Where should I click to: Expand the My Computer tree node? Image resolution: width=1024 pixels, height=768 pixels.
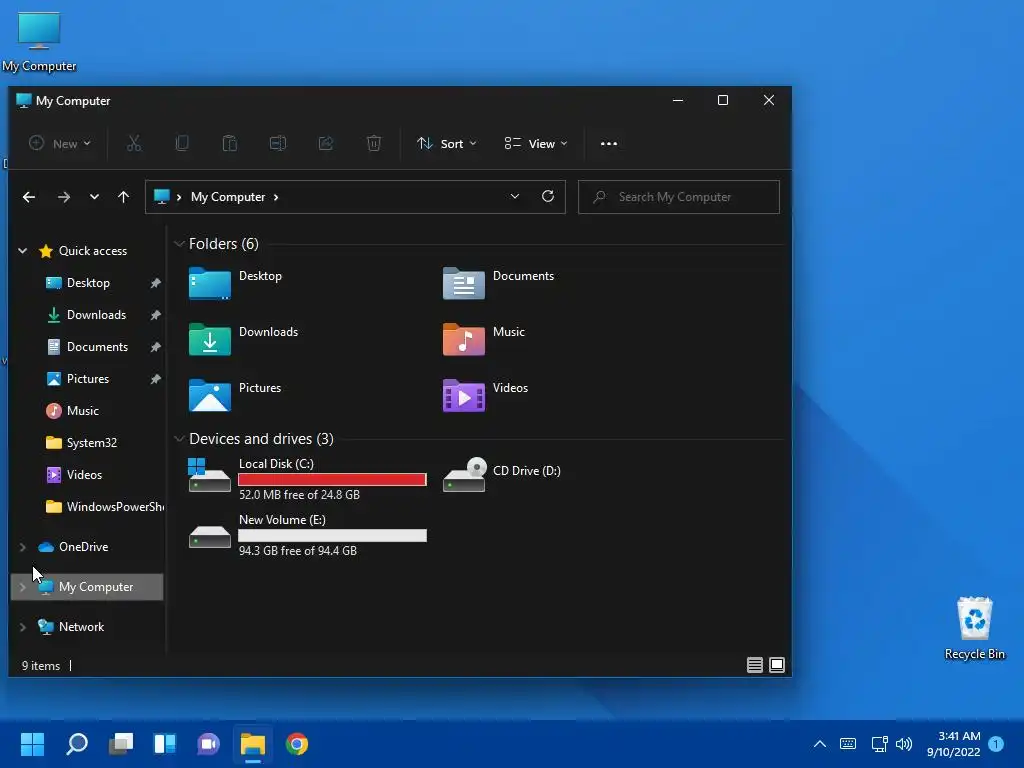click(x=22, y=586)
